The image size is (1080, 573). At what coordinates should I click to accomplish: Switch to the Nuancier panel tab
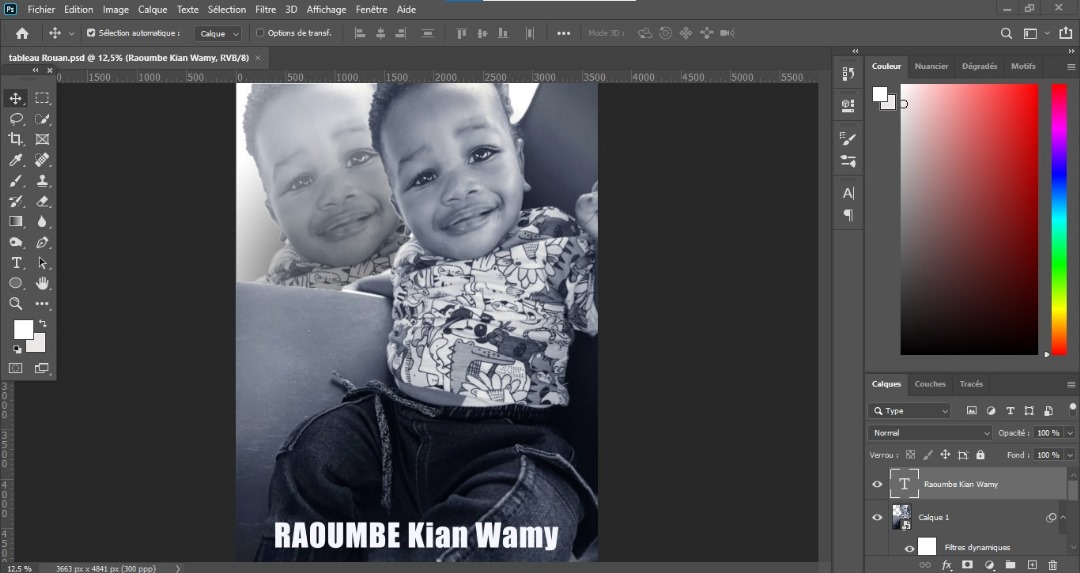[x=931, y=66]
